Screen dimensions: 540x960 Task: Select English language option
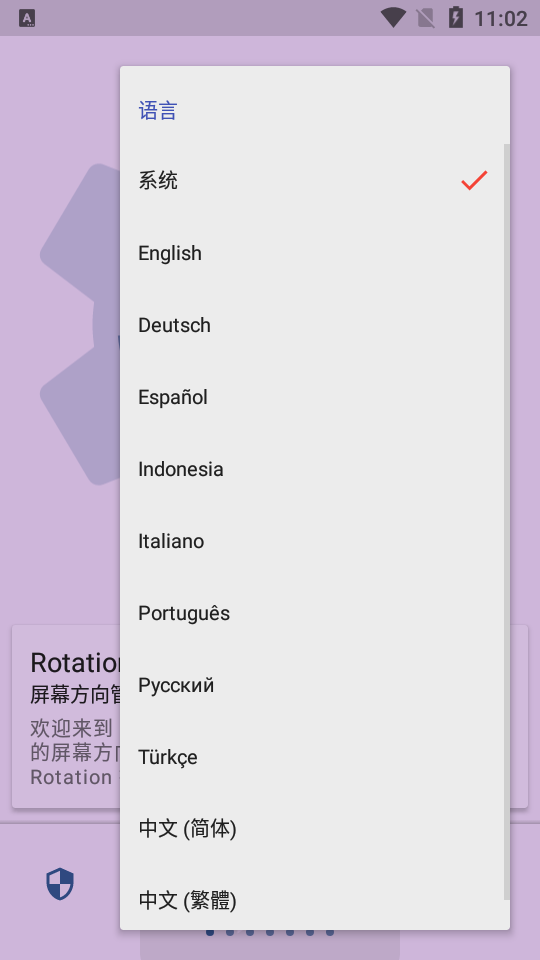(315, 253)
